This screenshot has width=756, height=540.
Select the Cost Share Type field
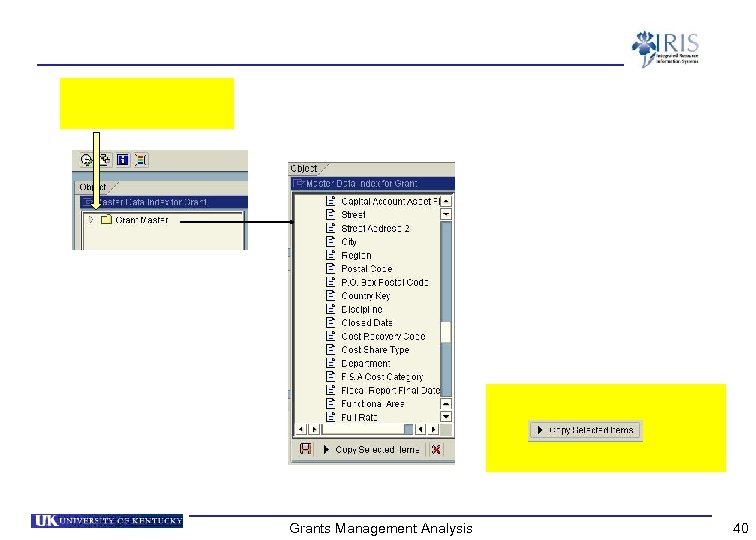[375, 350]
